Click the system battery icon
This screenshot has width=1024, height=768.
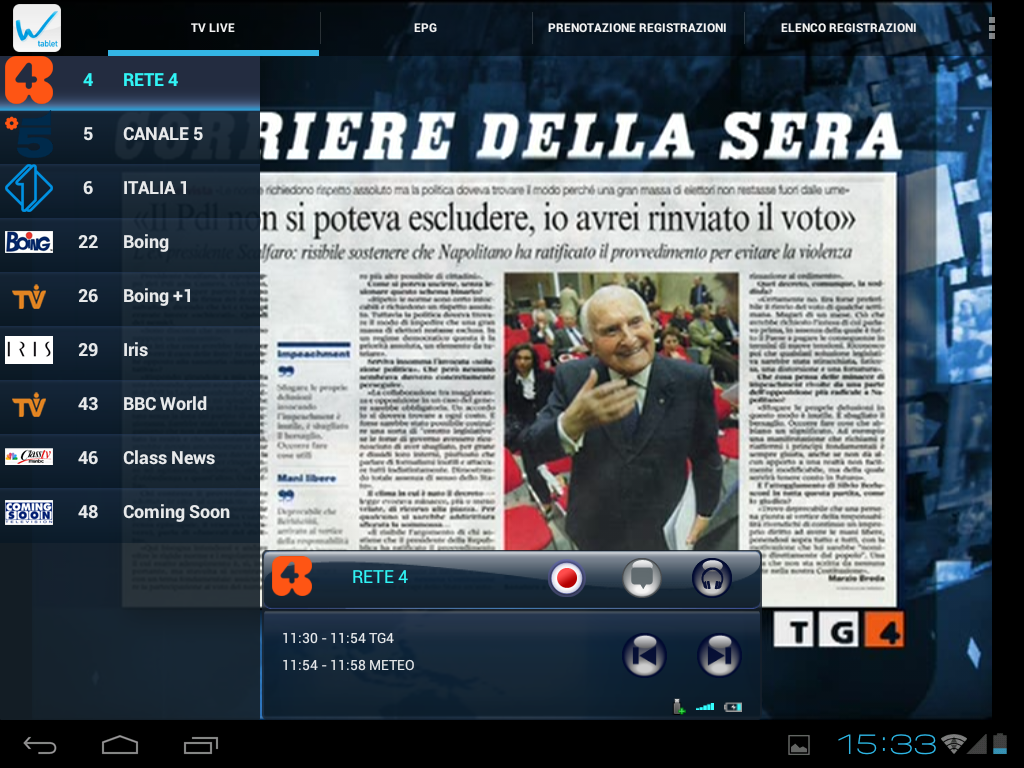coord(1000,744)
